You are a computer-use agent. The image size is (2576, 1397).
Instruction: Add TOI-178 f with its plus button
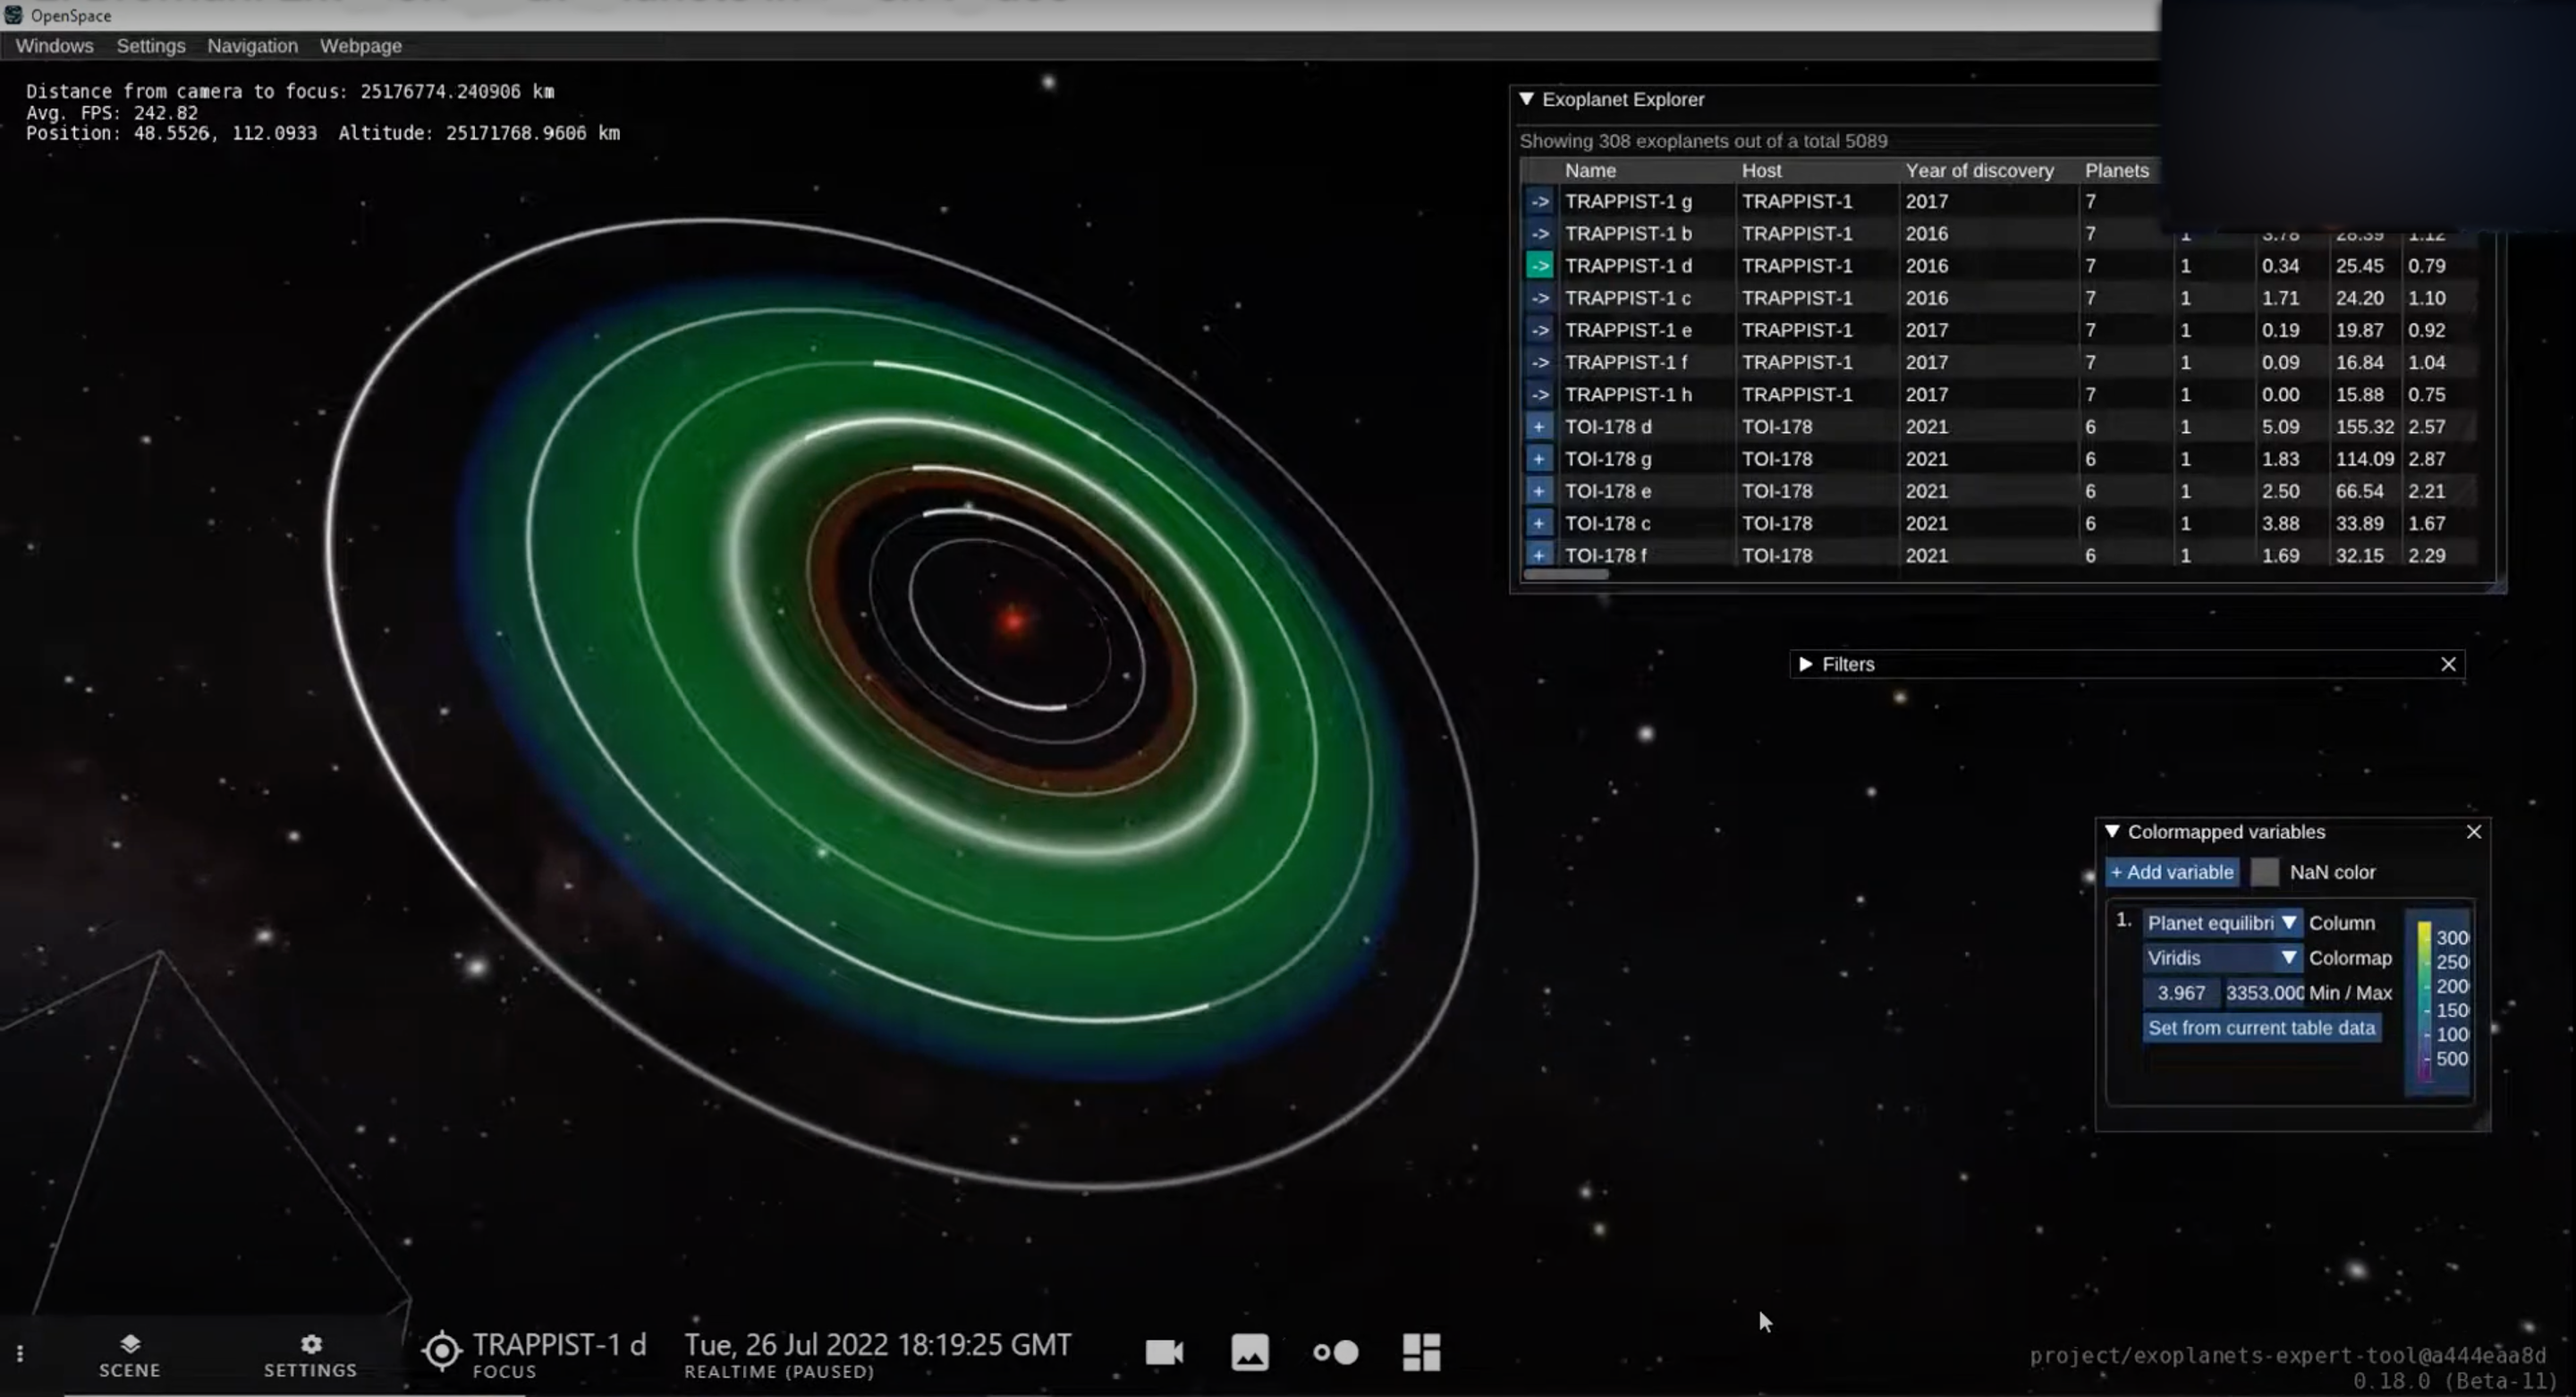[1540, 555]
